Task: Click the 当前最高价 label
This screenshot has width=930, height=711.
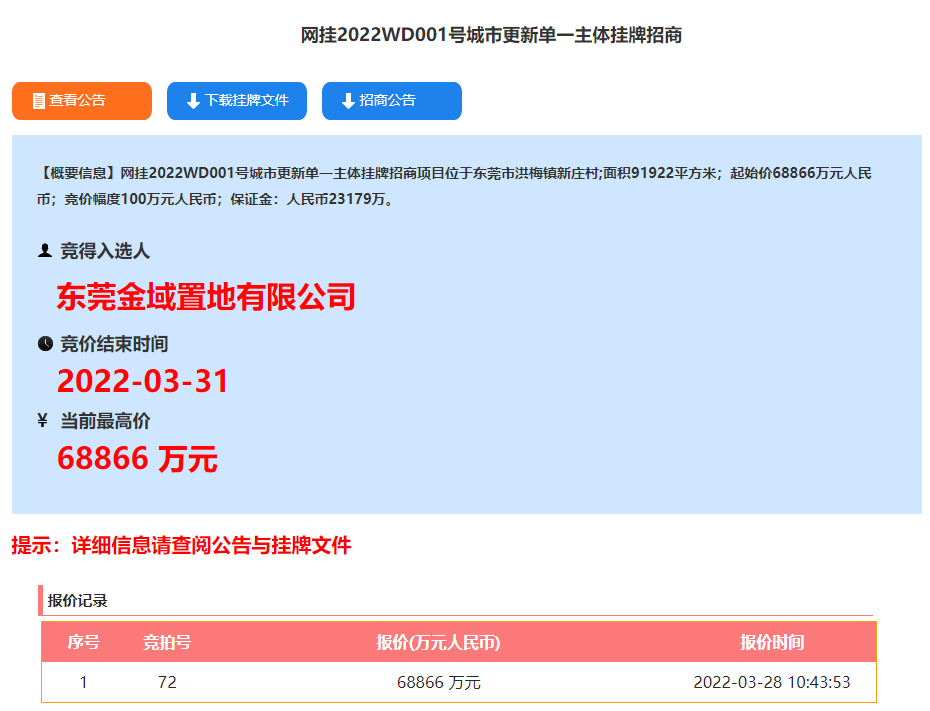Action: 105,421
